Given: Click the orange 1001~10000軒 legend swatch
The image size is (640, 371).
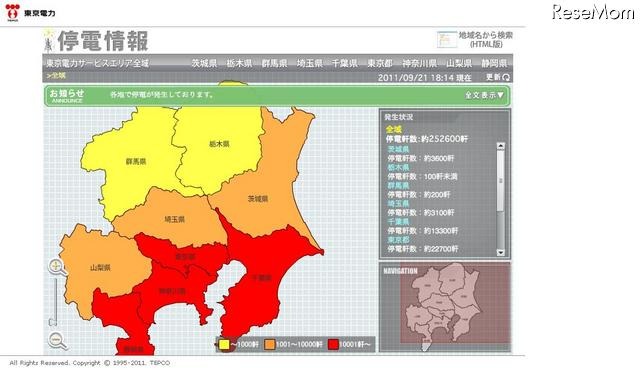Looking at the screenshot, I should tap(269, 345).
